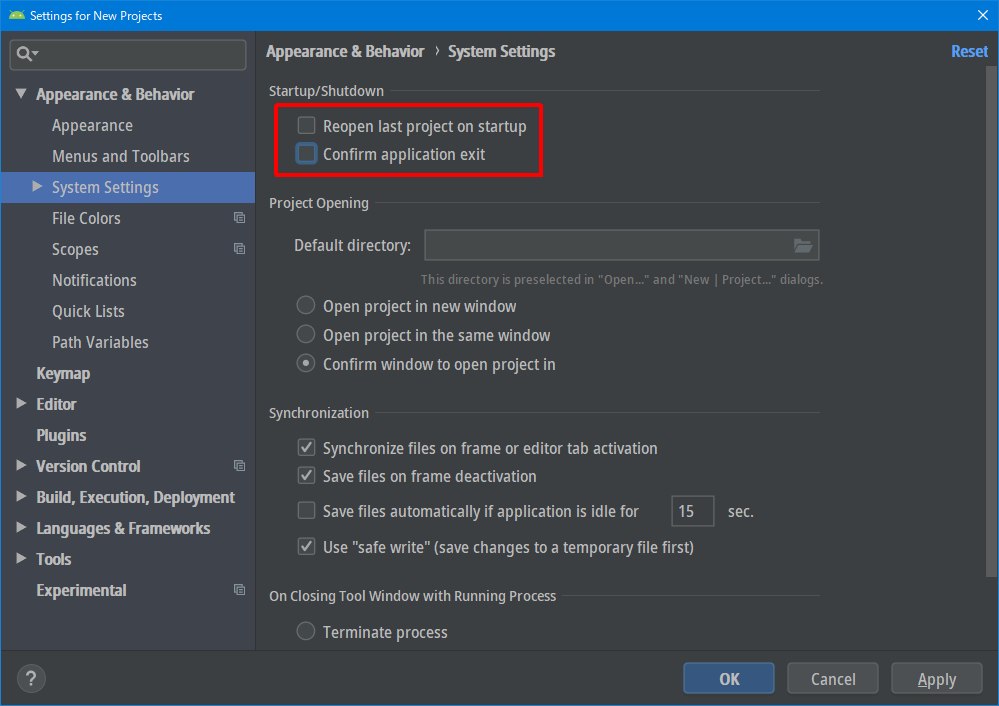Click the Android Studio icon in title bar

[x=16, y=15]
